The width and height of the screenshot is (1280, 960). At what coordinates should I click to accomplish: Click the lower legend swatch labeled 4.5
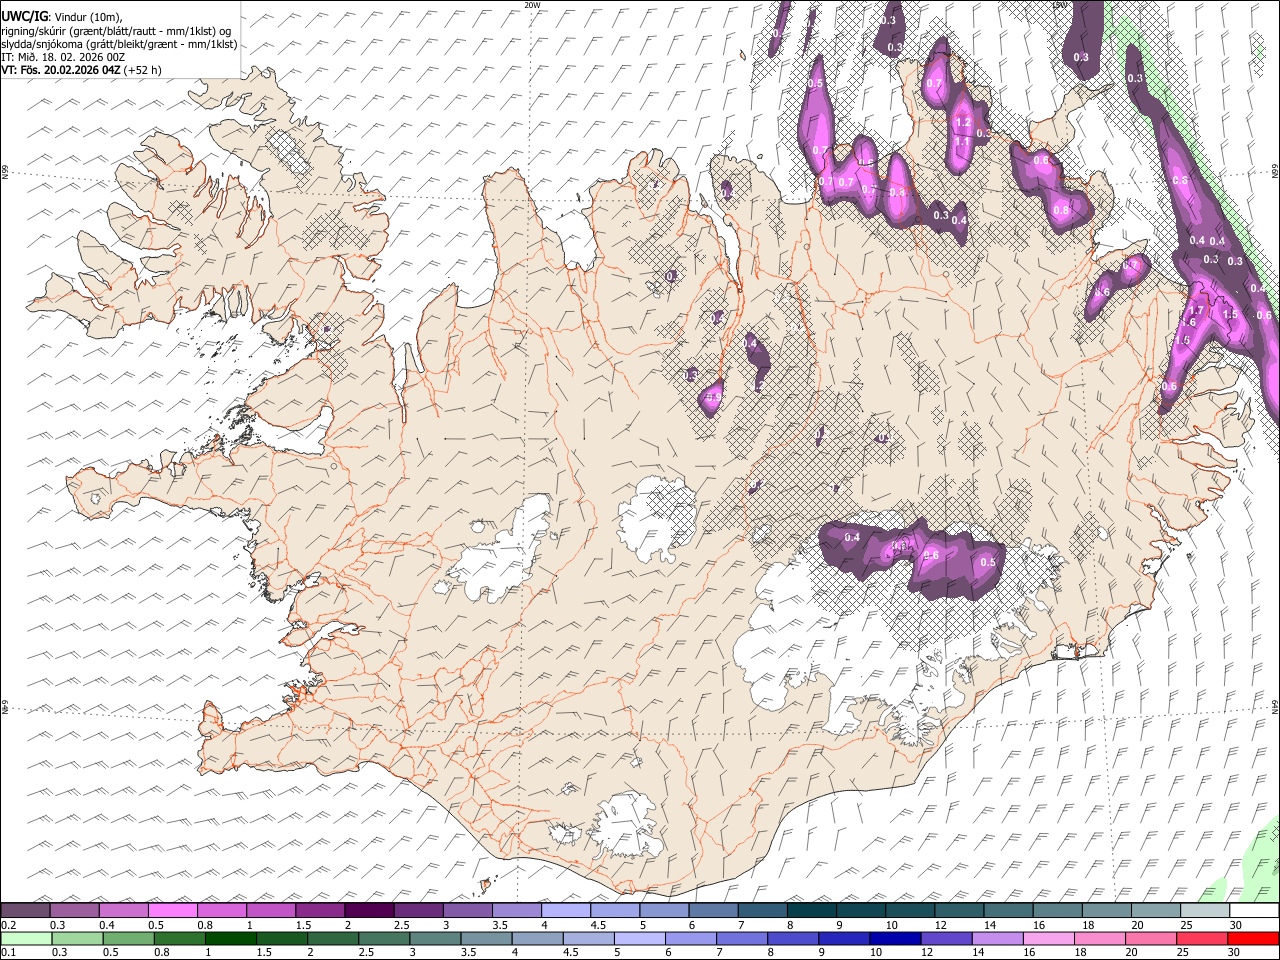(x=587, y=938)
